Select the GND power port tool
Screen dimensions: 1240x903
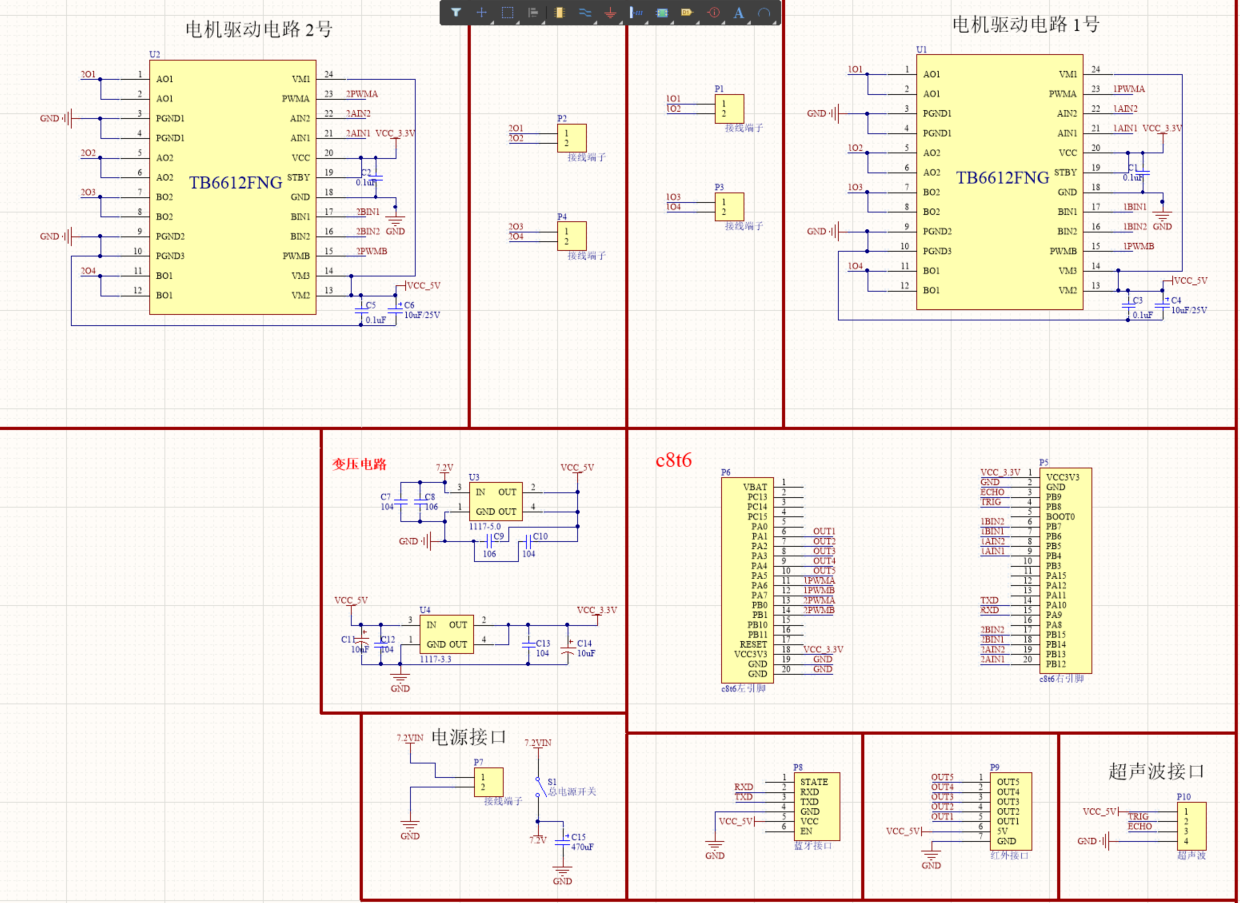[x=611, y=12]
